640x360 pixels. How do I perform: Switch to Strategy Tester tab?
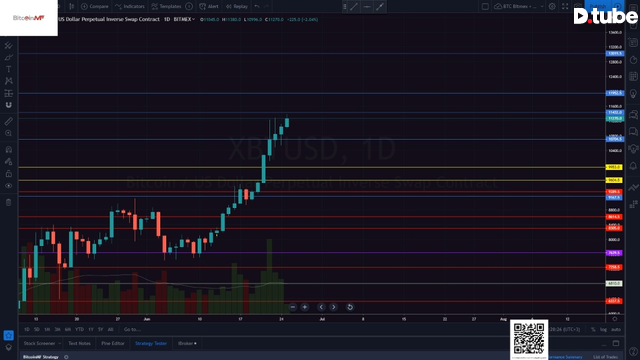(x=151, y=343)
